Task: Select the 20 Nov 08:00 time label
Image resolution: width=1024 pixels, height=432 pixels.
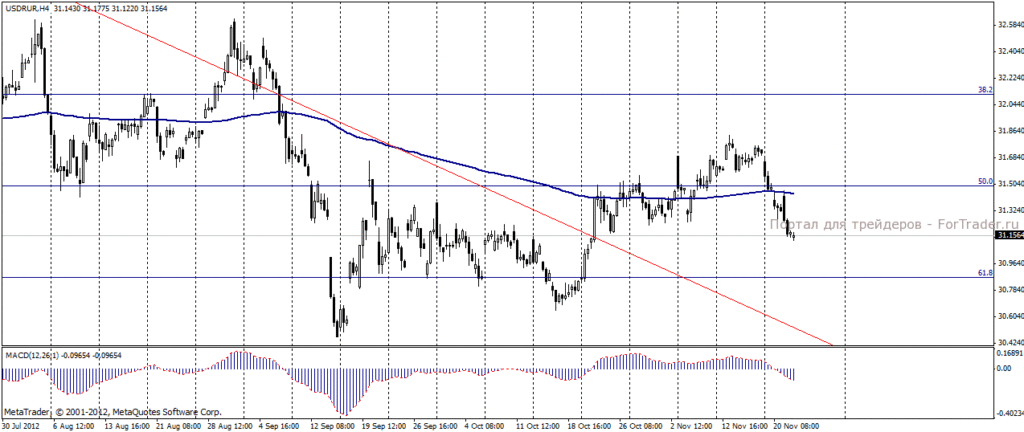Action: 796,425
